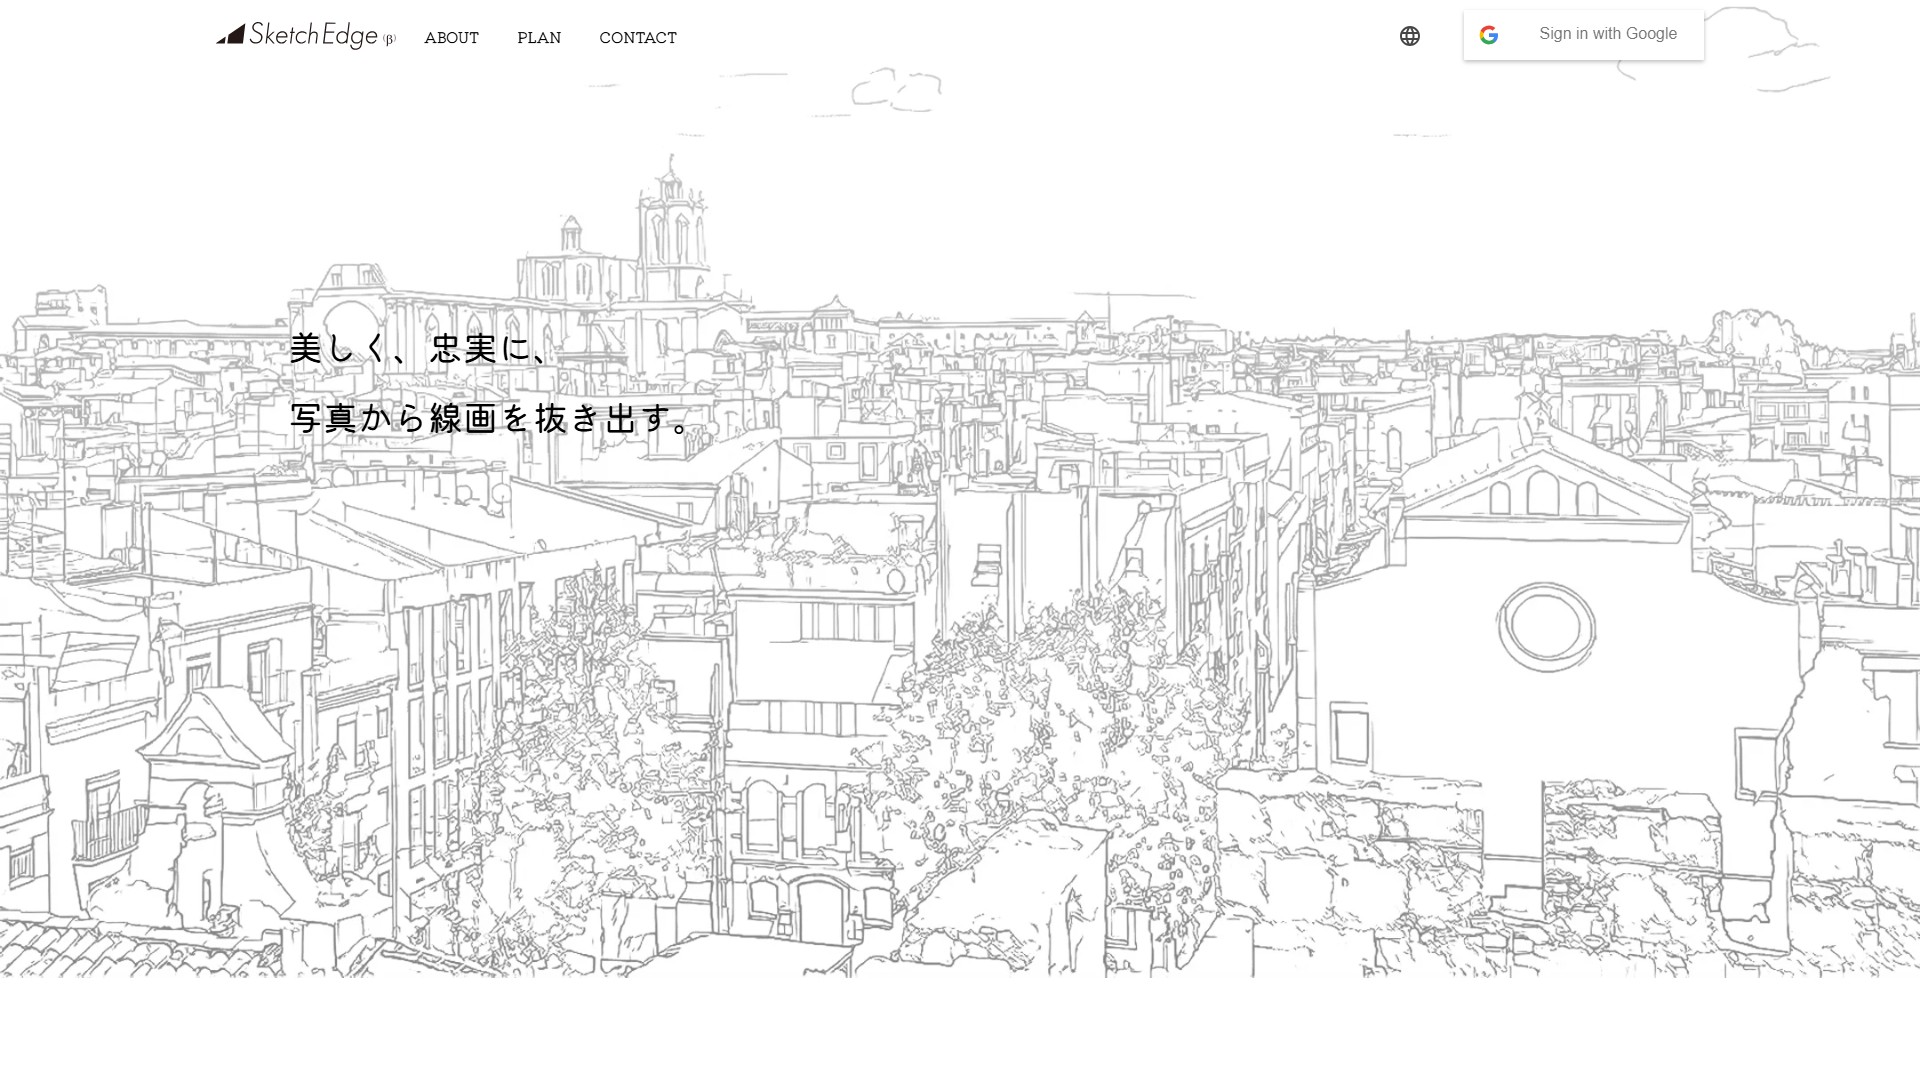Click the Google G icon on sign-in button
This screenshot has height=1080, width=1920.
(x=1489, y=33)
